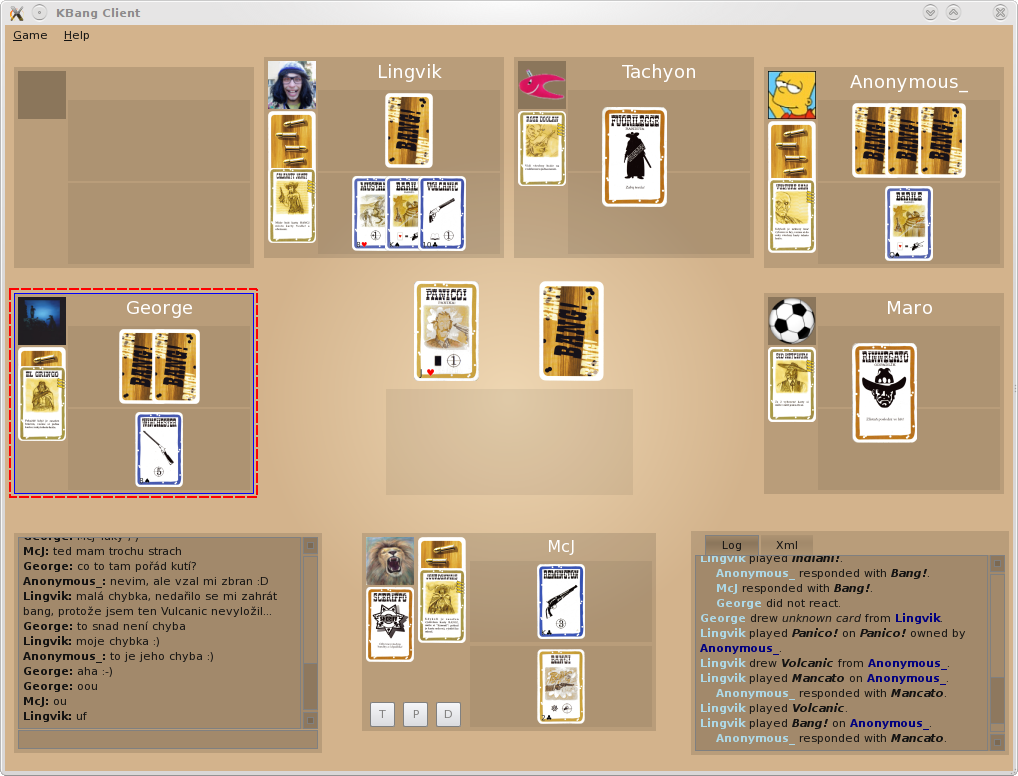Click Maro's soccer ball avatar
Screen dimensions: 1018x776
[x=791, y=321]
